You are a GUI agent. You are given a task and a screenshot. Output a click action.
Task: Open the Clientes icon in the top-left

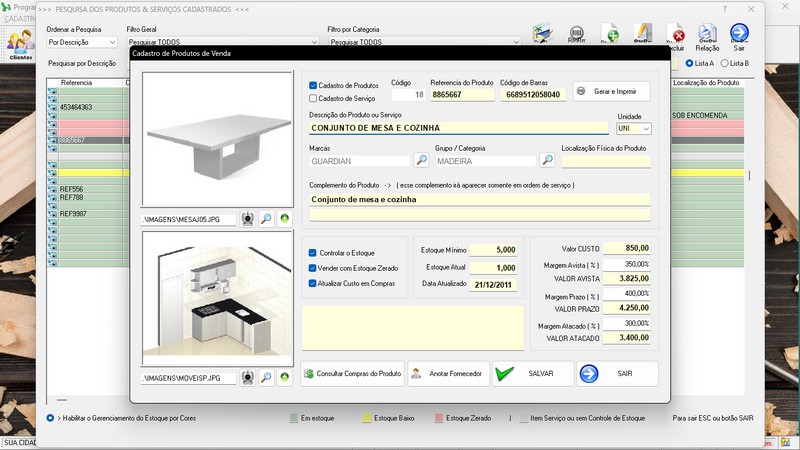[x=20, y=44]
